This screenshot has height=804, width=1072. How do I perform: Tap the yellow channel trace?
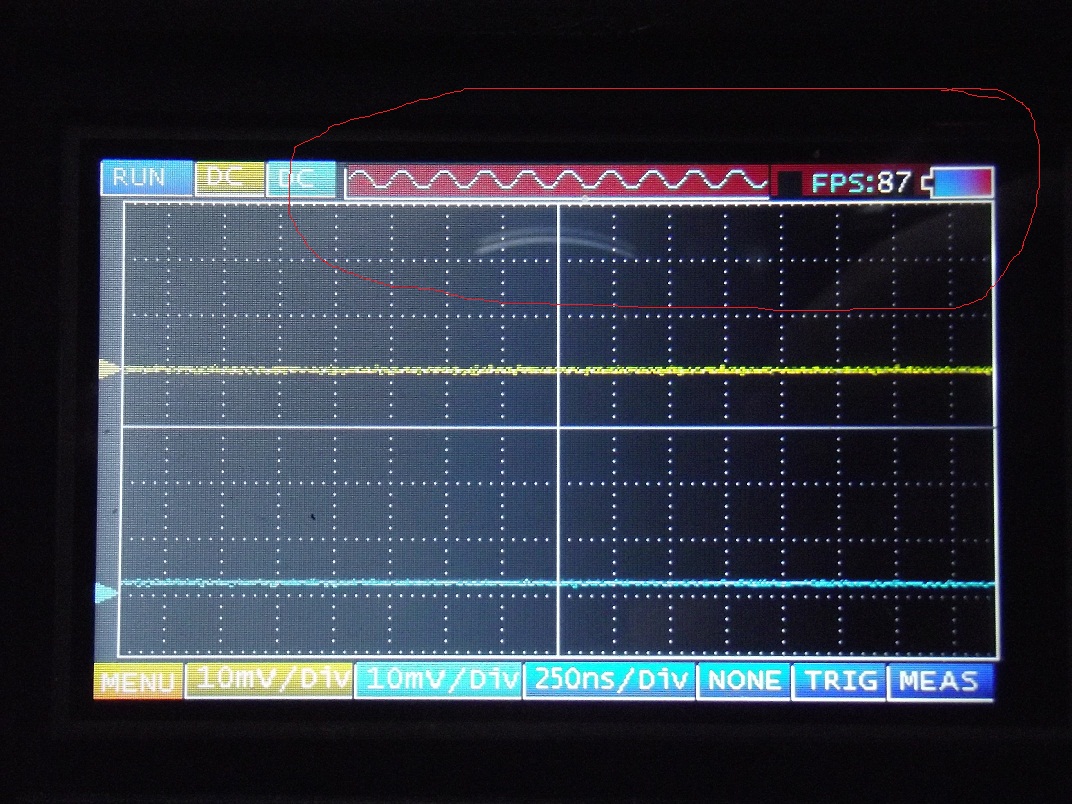(x=557, y=371)
